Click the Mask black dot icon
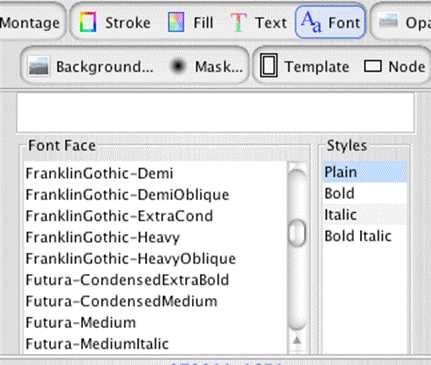This screenshot has width=431, height=365. (178, 66)
